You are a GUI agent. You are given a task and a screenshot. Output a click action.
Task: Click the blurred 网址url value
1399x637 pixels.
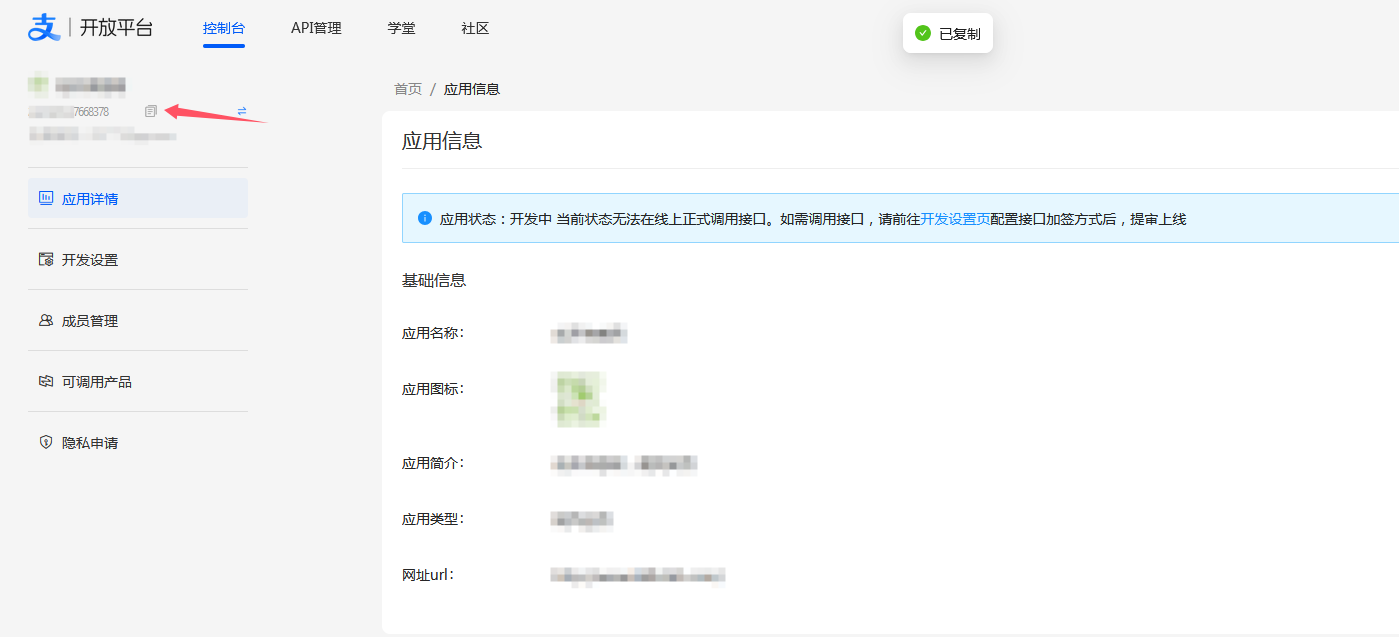pyautogui.click(x=637, y=575)
